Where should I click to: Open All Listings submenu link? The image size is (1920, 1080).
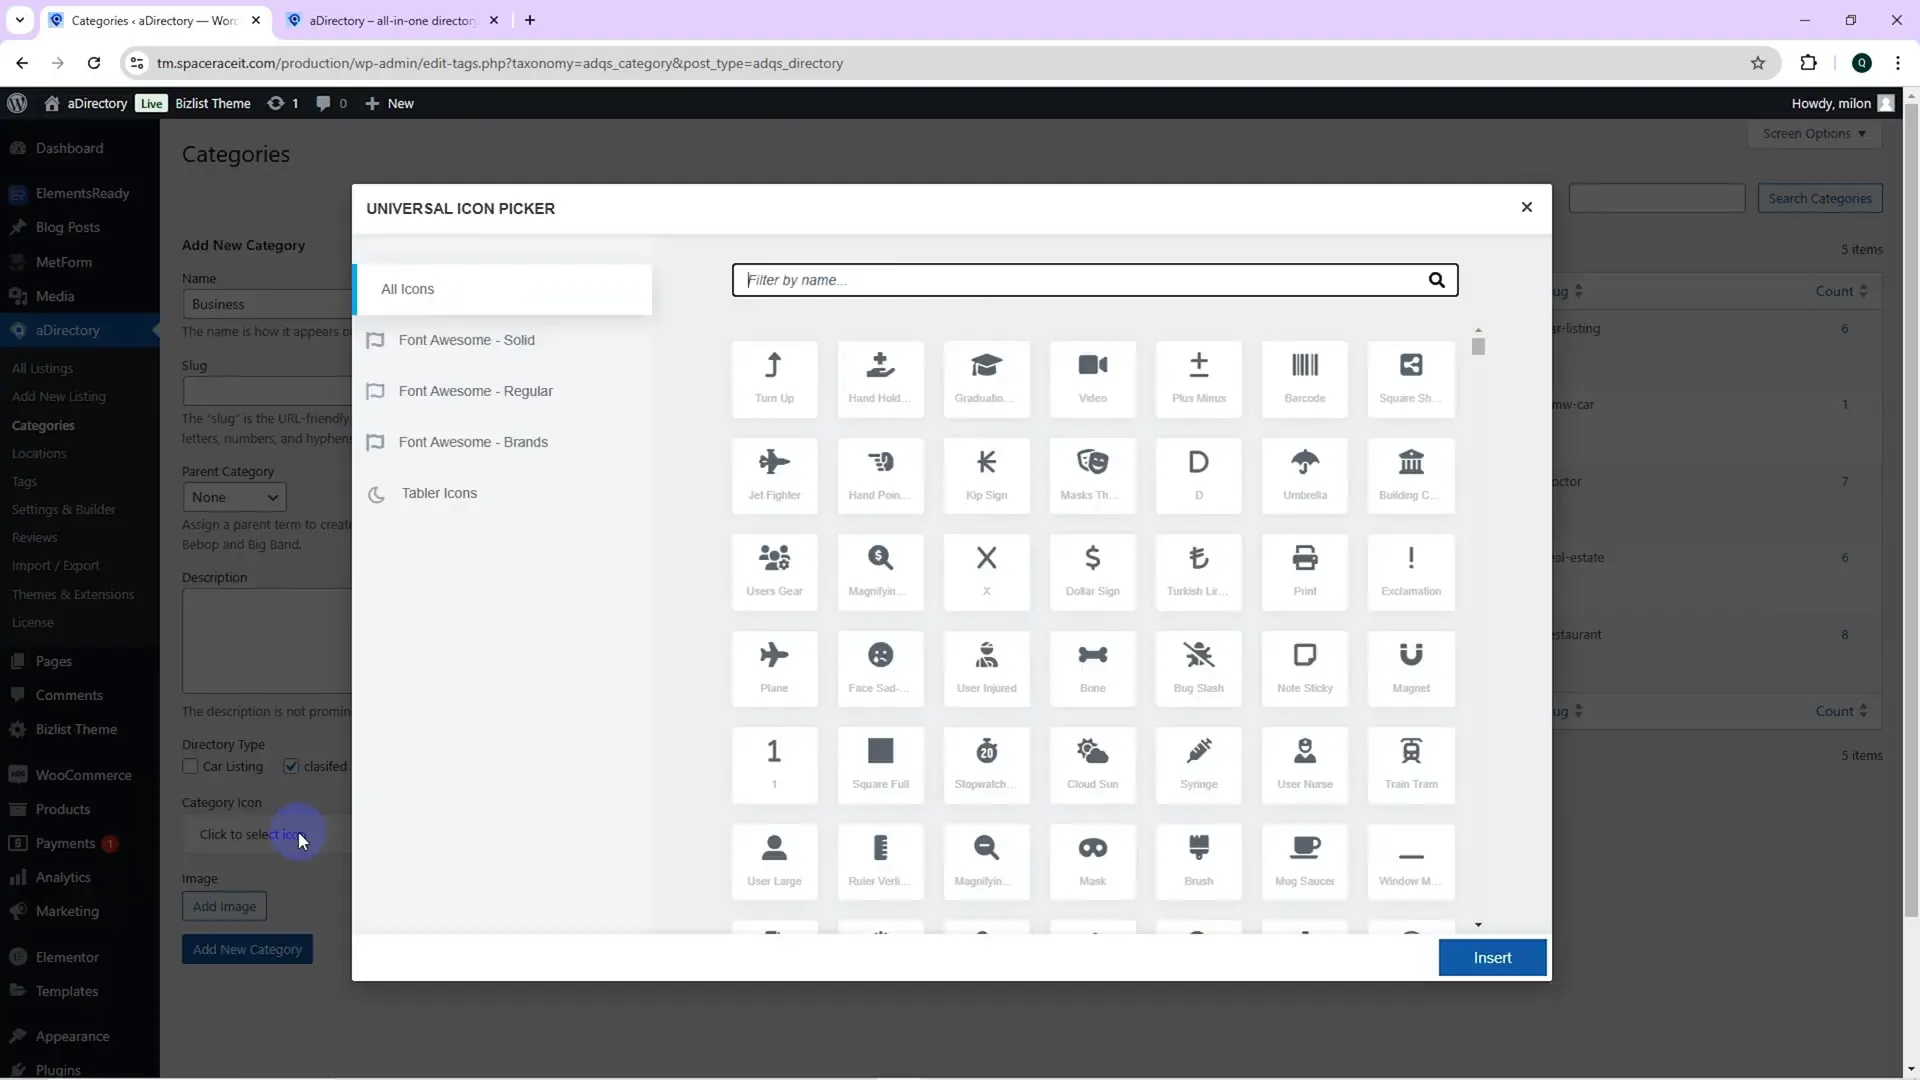tap(42, 368)
